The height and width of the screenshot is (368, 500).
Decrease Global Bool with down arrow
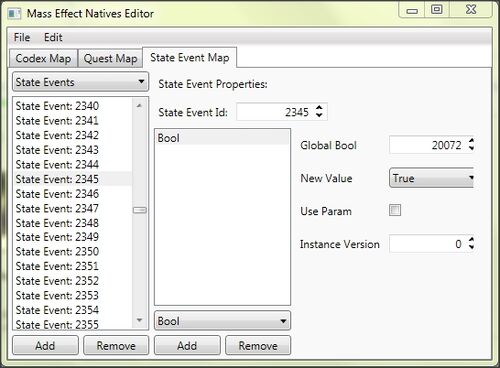(471, 149)
